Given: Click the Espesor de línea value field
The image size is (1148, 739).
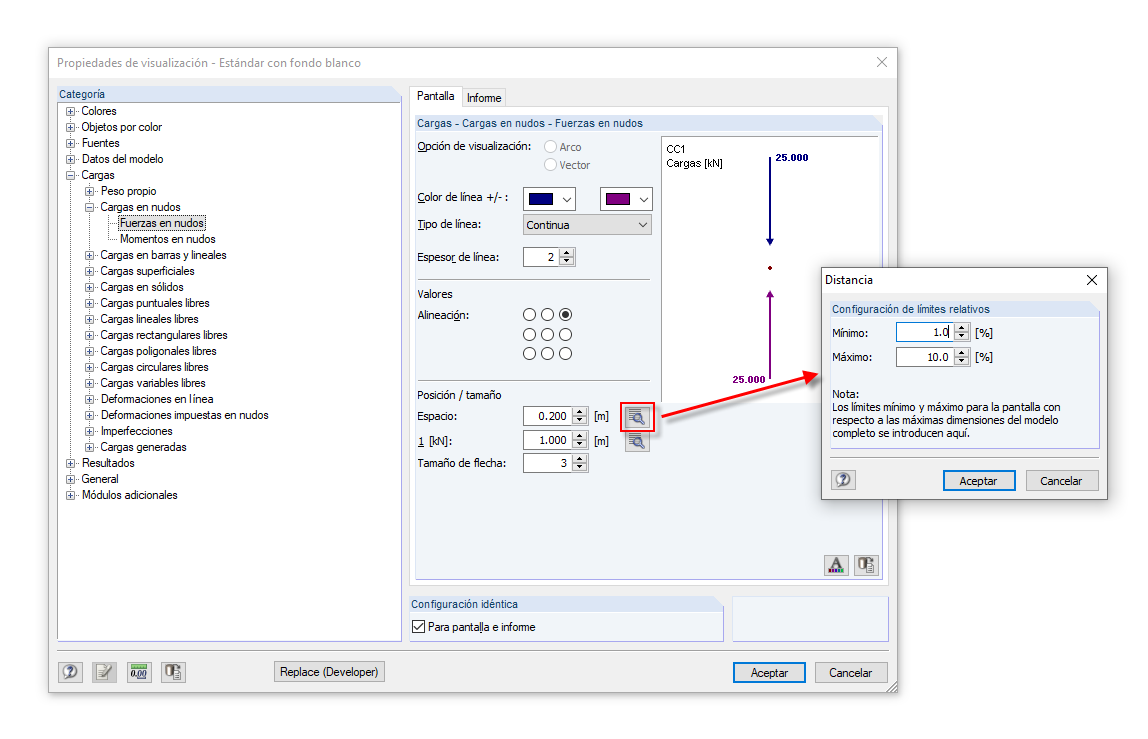Looking at the screenshot, I should pyautogui.click(x=541, y=257).
